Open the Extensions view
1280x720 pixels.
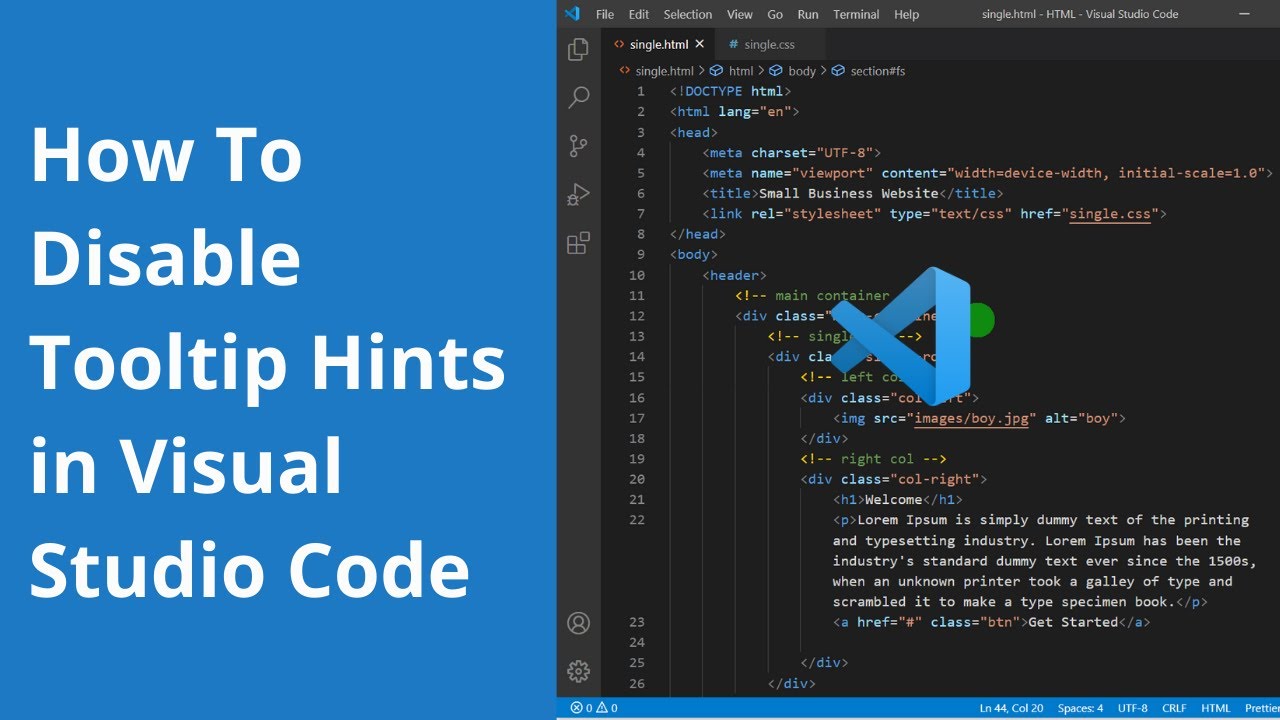[x=578, y=243]
